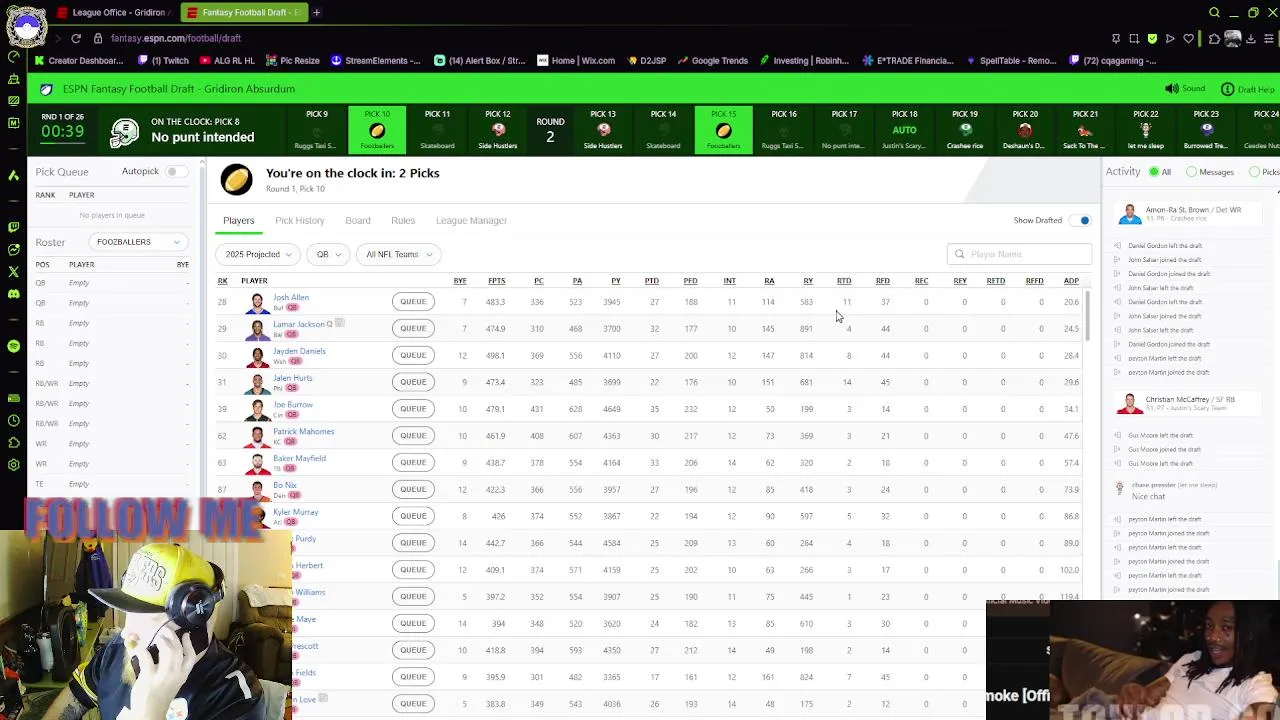Switch to the Rules tab
Screen dimensions: 1280x720
[x=403, y=220]
